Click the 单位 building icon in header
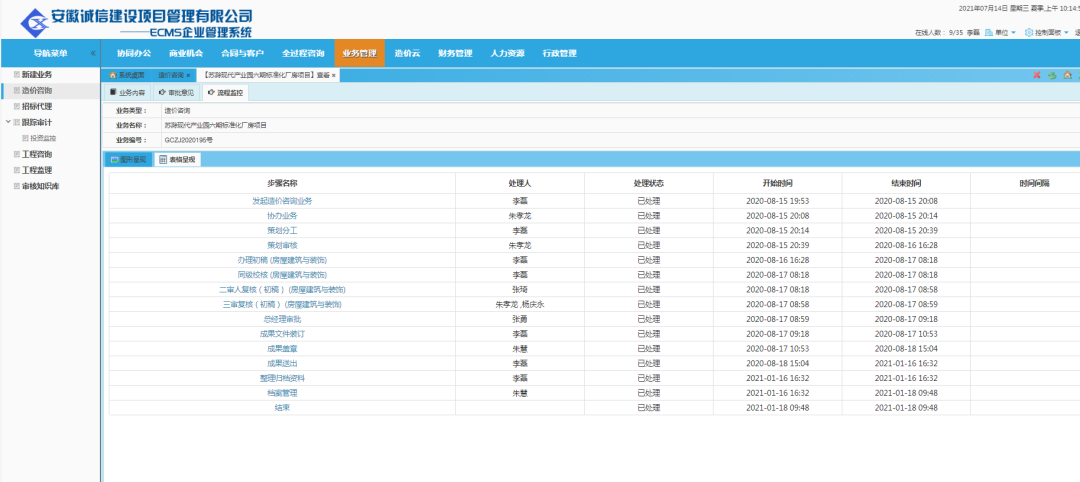Viewport: 1080px width, 482px height. [x=989, y=33]
